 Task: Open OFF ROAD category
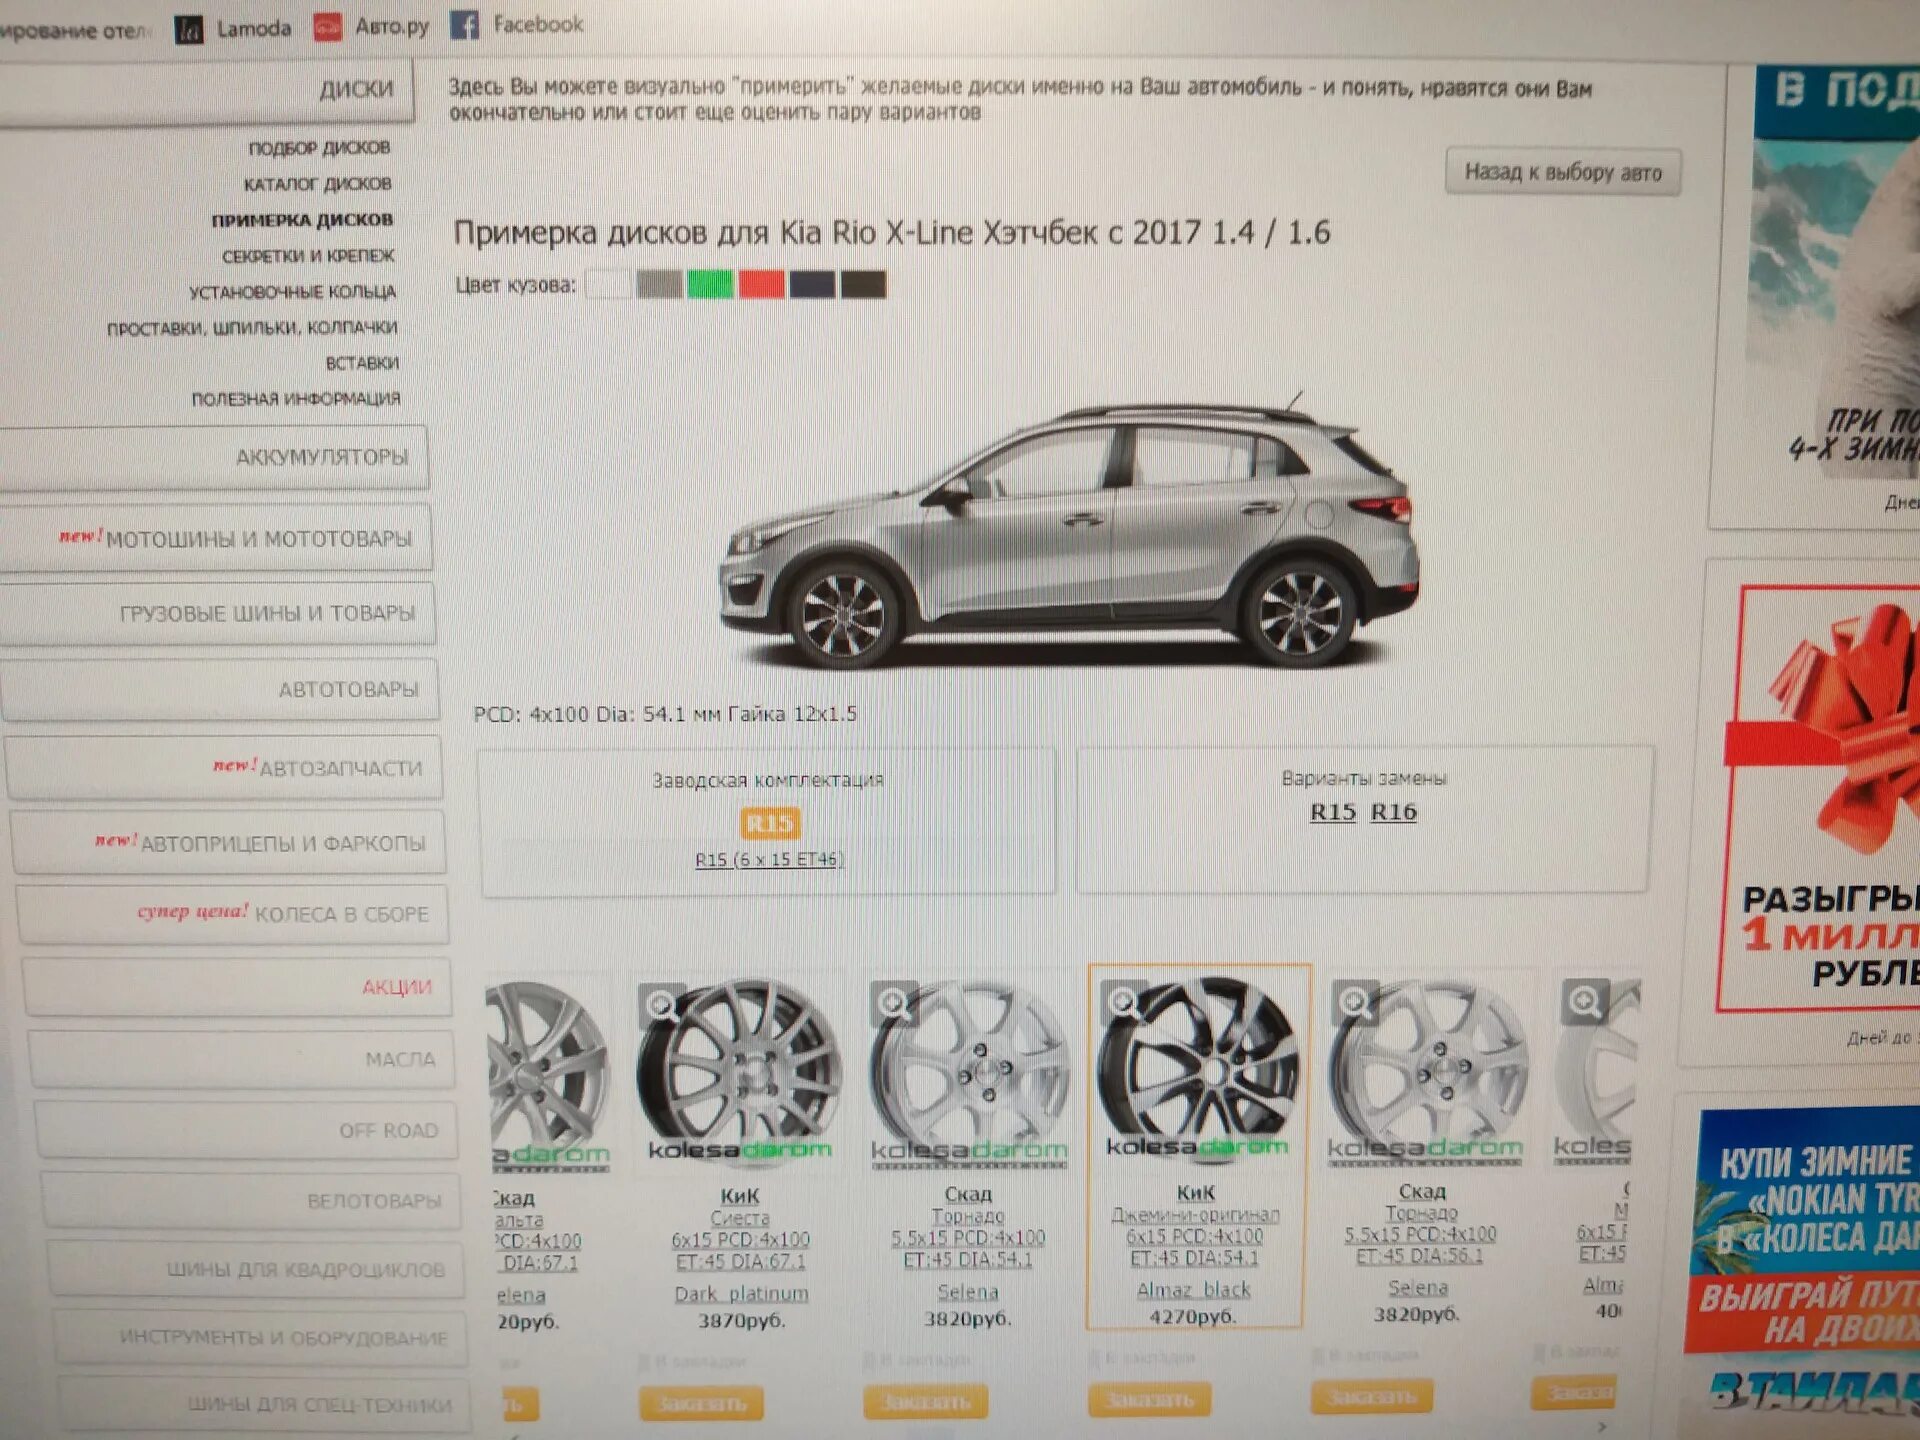pyautogui.click(x=246, y=1130)
